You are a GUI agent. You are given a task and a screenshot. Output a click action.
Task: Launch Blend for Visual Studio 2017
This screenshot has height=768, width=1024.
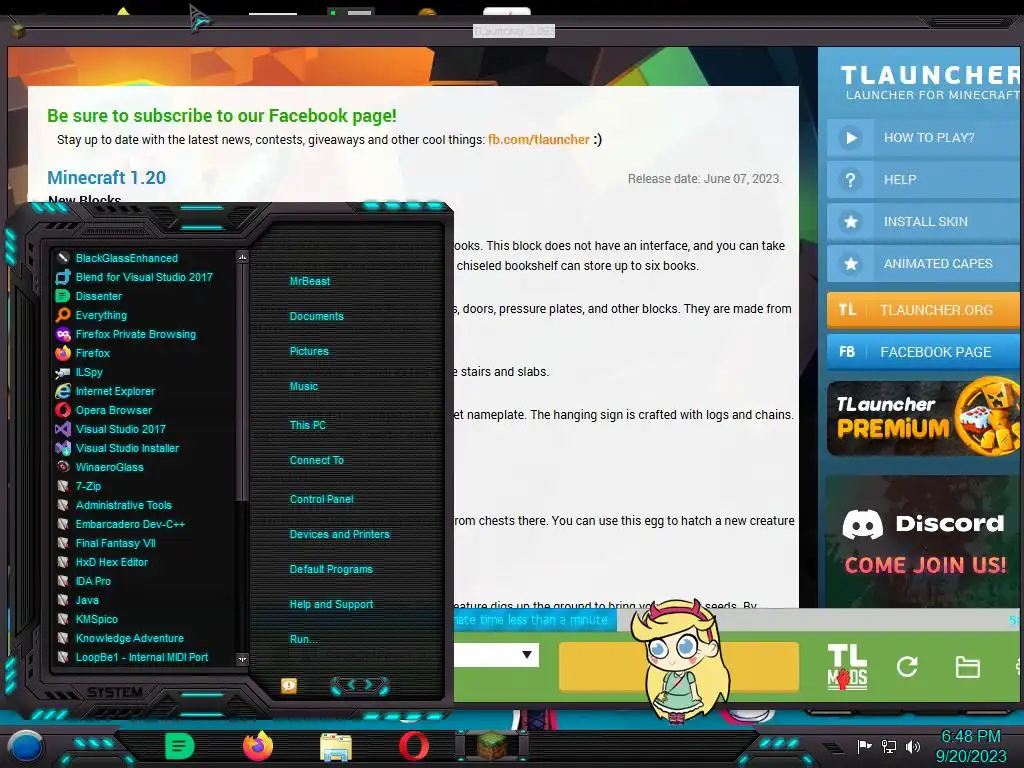(x=135, y=277)
